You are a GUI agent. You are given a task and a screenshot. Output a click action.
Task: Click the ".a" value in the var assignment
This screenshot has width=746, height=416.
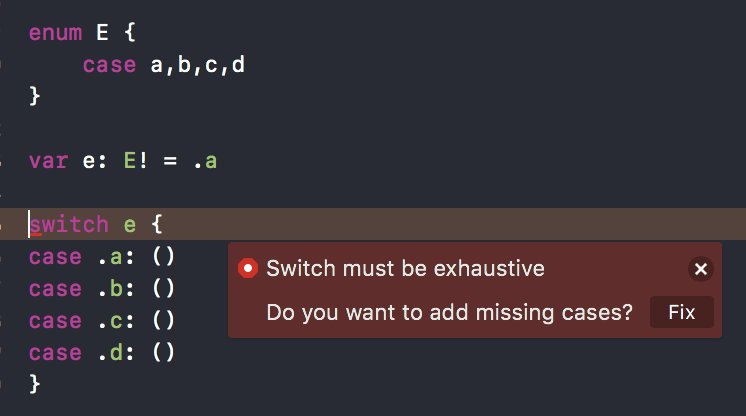[x=205, y=160]
